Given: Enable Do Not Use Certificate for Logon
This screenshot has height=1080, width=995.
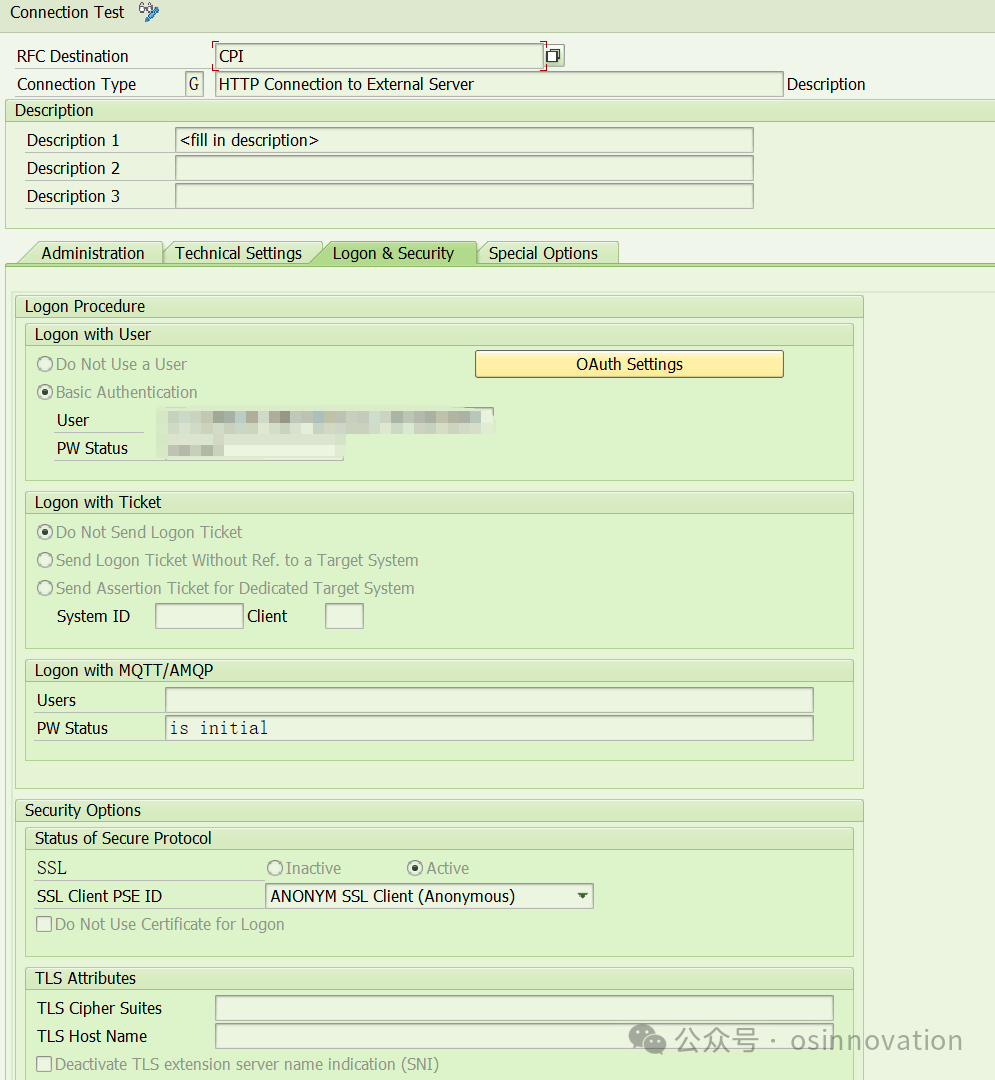Looking at the screenshot, I should (x=42, y=923).
